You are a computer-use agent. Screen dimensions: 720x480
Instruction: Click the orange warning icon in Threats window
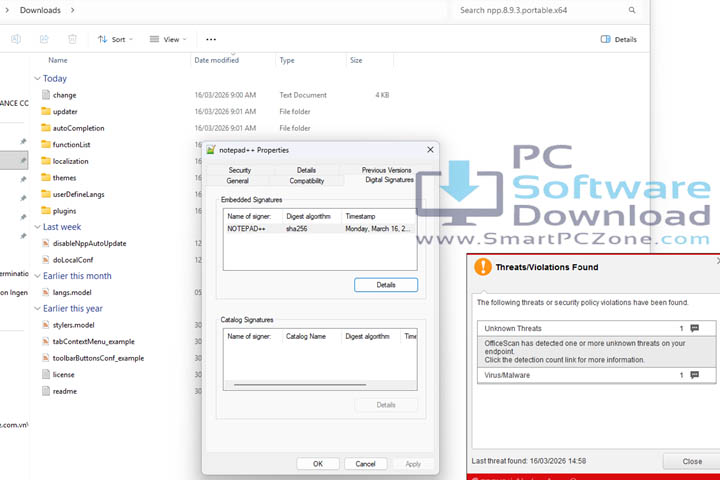483,267
